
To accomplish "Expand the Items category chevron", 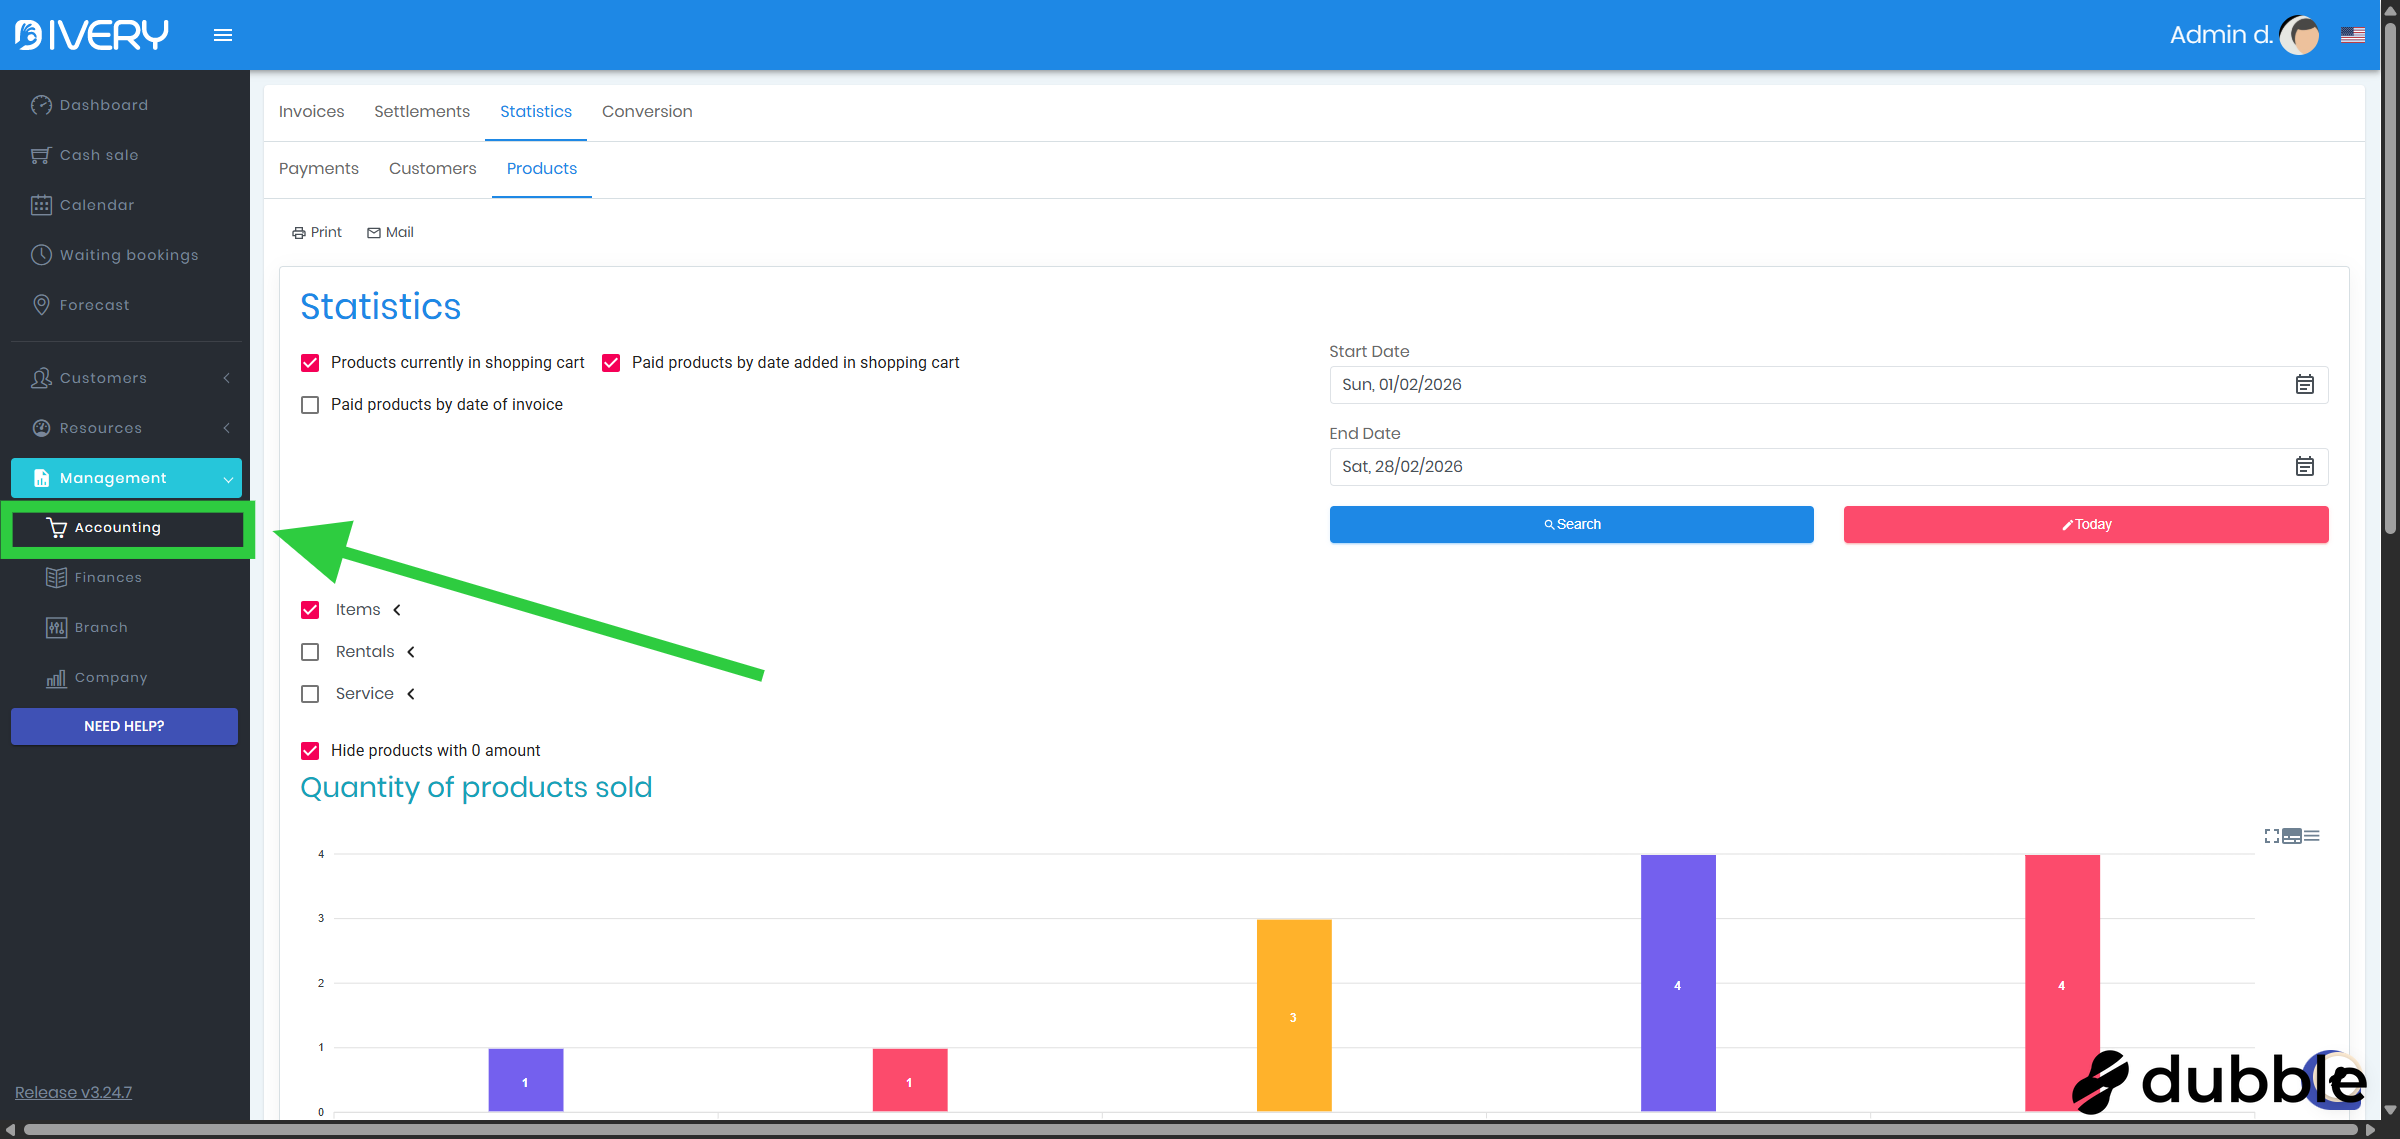I will click(x=397, y=610).
